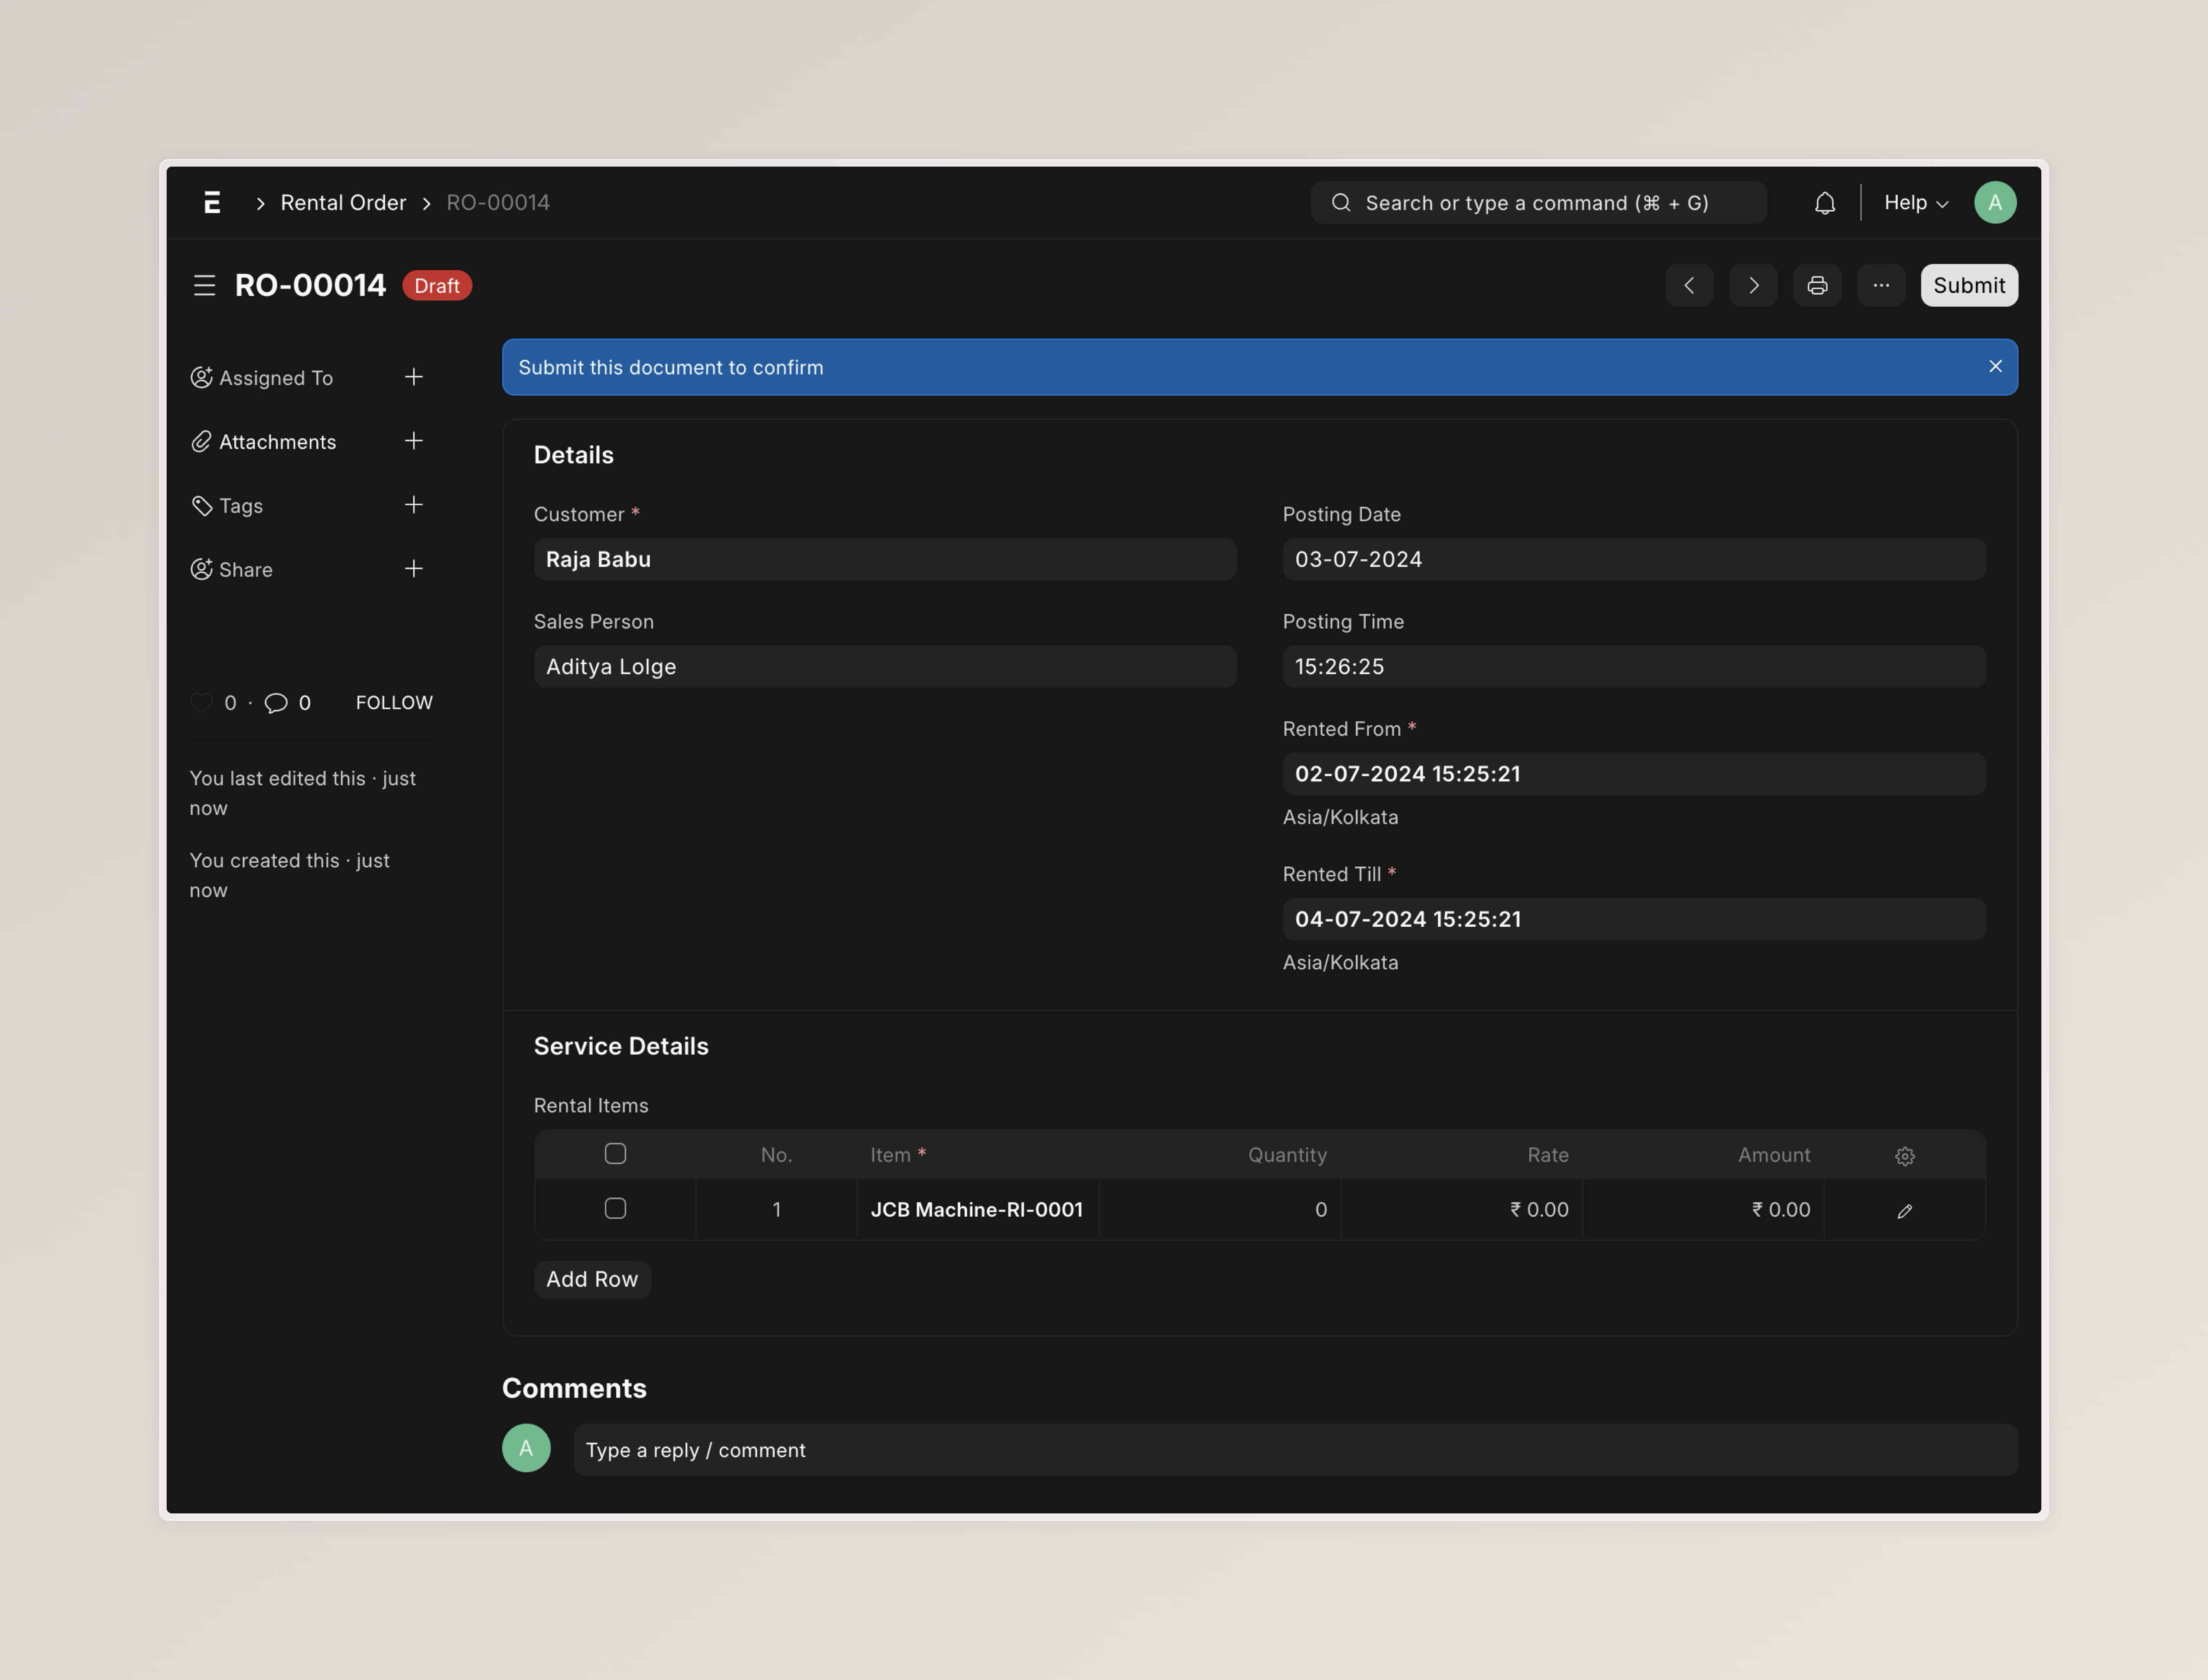The height and width of the screenshot is (1680, 2208).
Task: Open the Help dropdown menu
Action: click(x=1915, y=203)
